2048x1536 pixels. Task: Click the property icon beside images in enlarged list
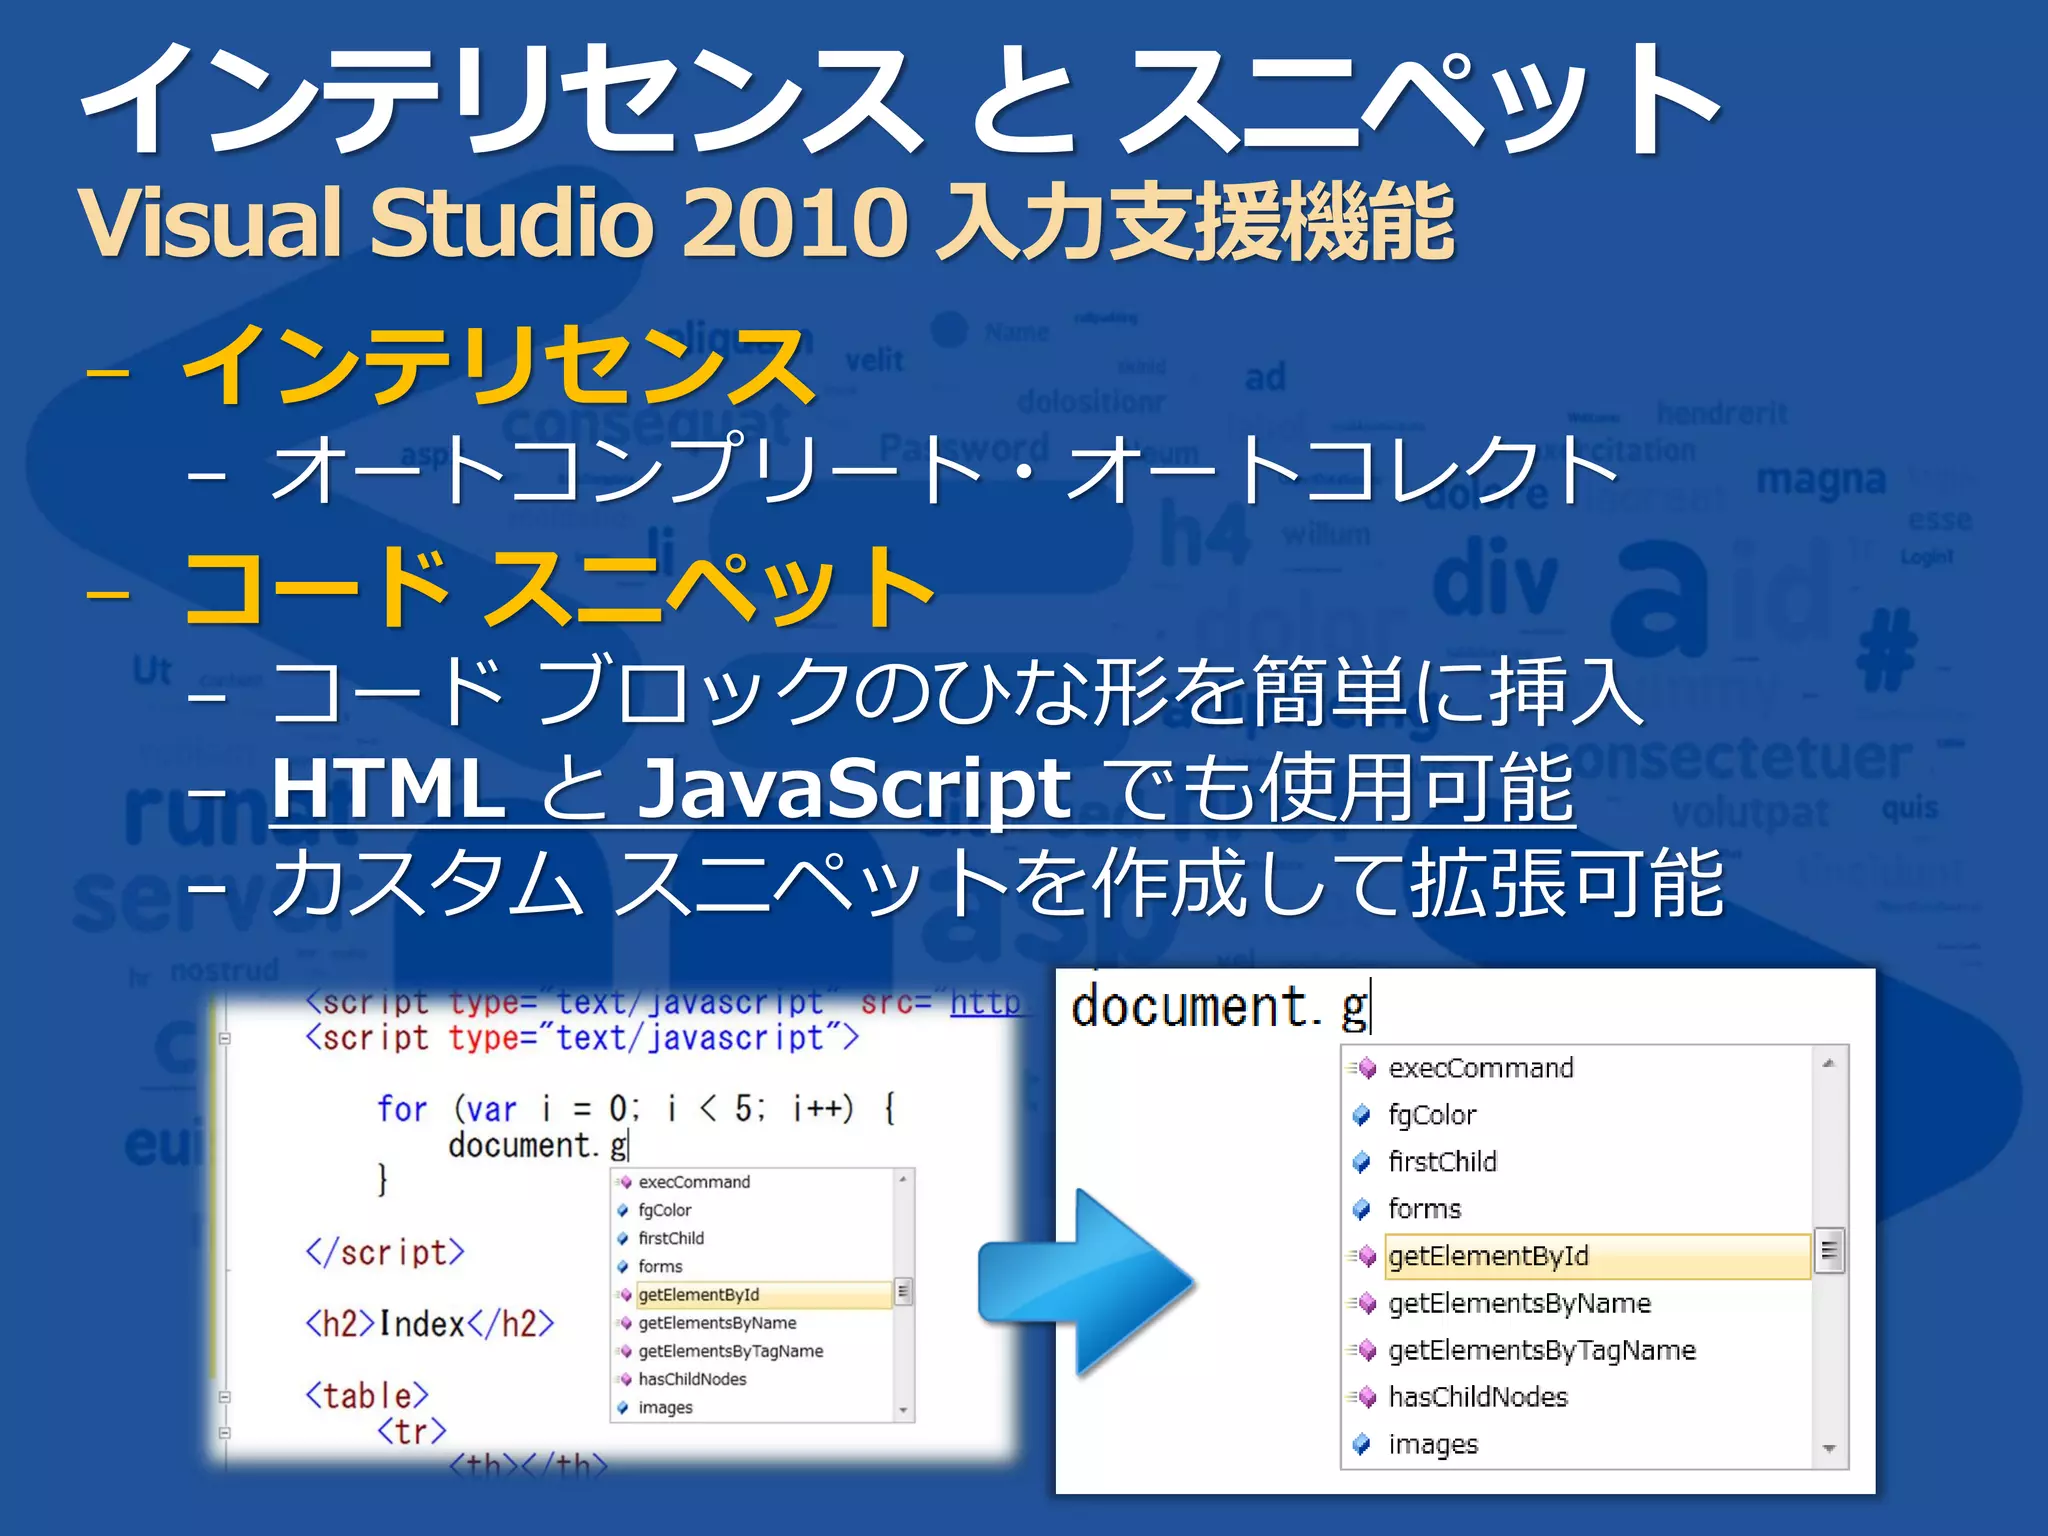(x=1361, y=1444)
